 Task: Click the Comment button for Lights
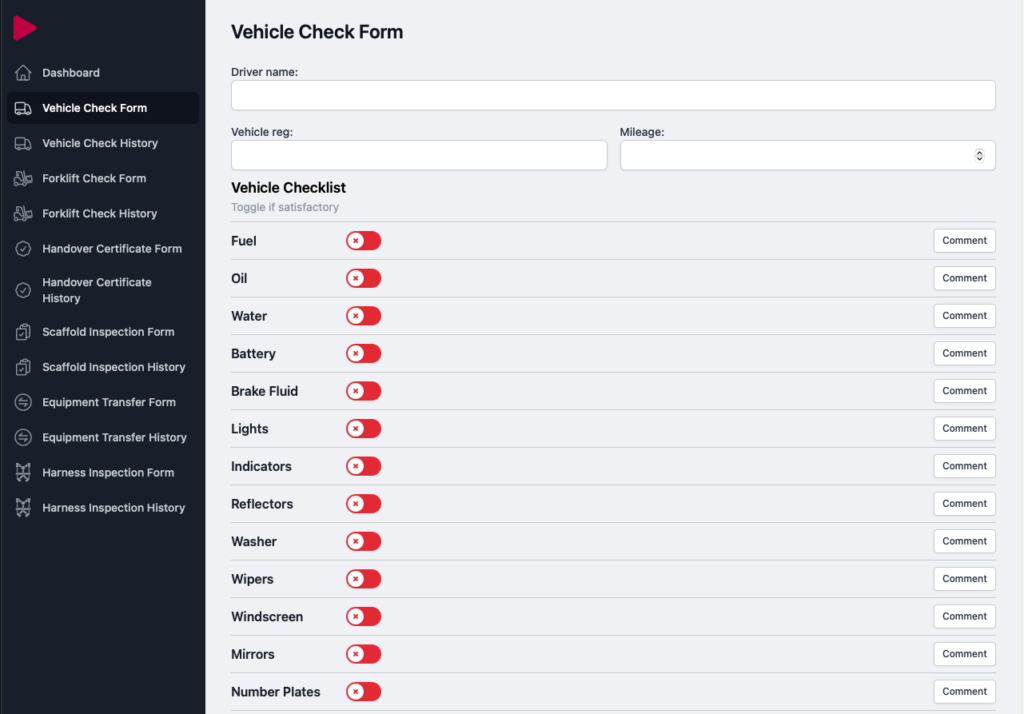point(964,428)
